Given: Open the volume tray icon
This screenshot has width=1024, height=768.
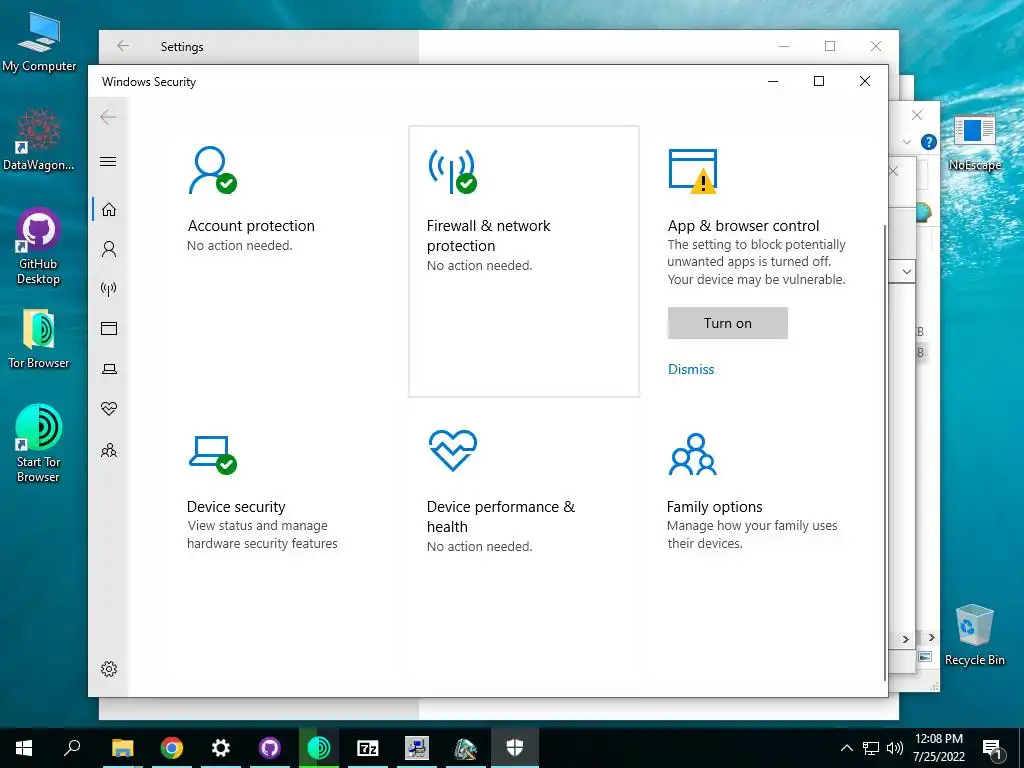Looking at the screenshot, I should pos(895,748).
